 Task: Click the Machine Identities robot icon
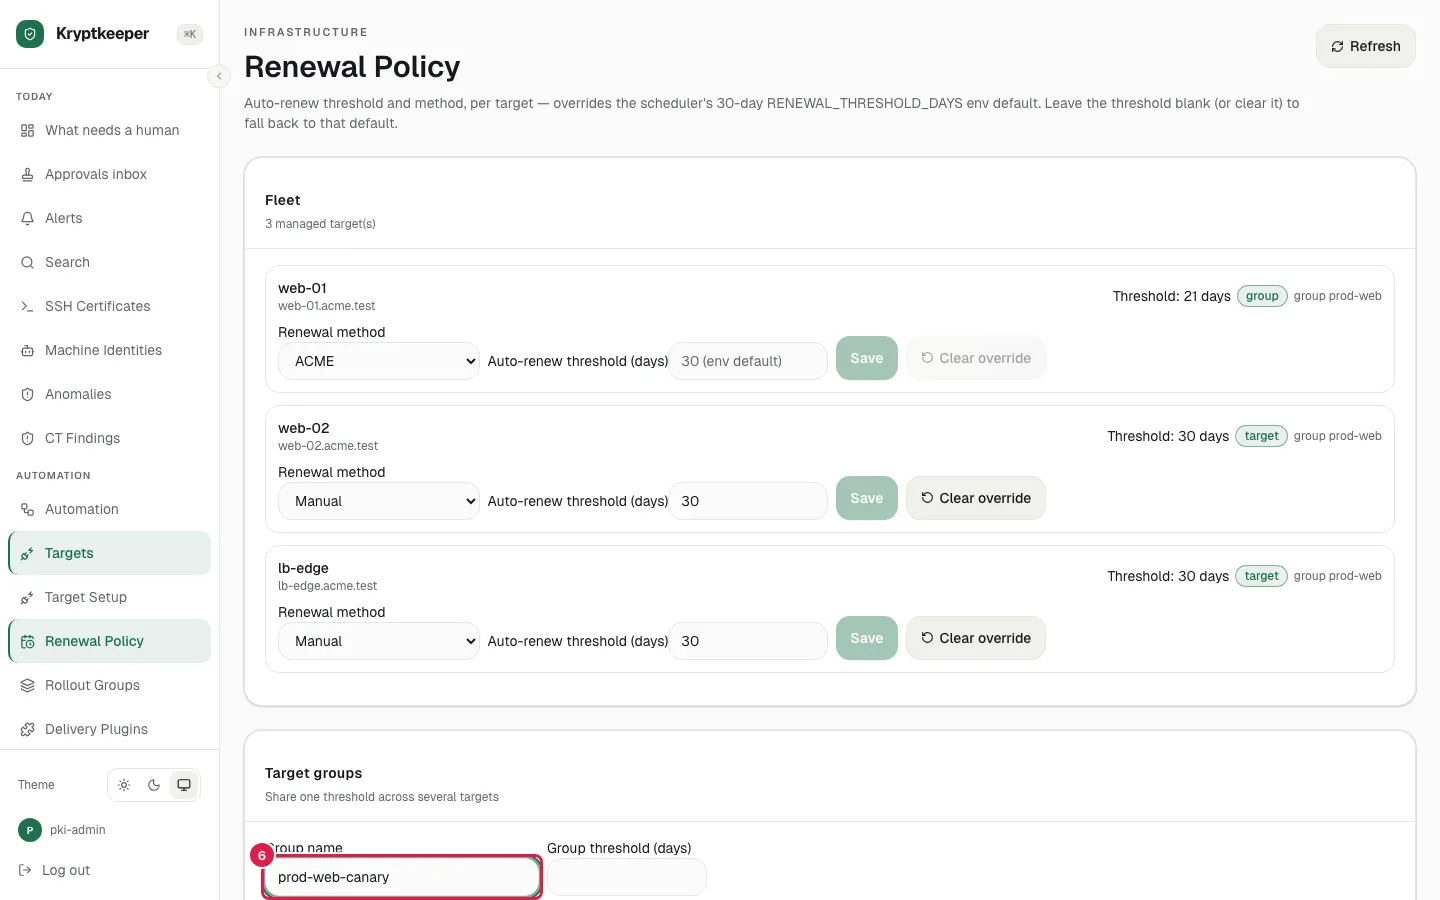27,350
